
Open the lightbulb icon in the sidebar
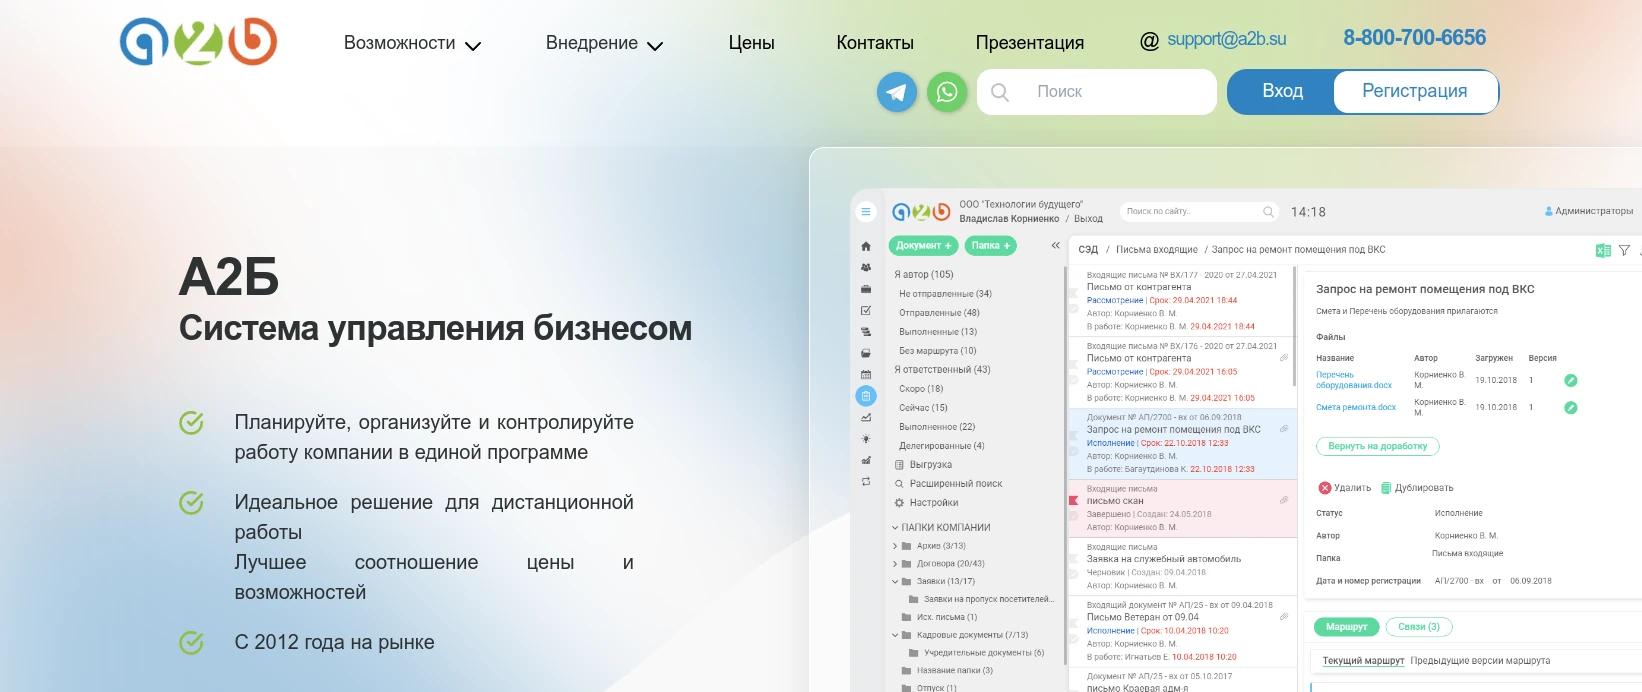coord(866,439)
